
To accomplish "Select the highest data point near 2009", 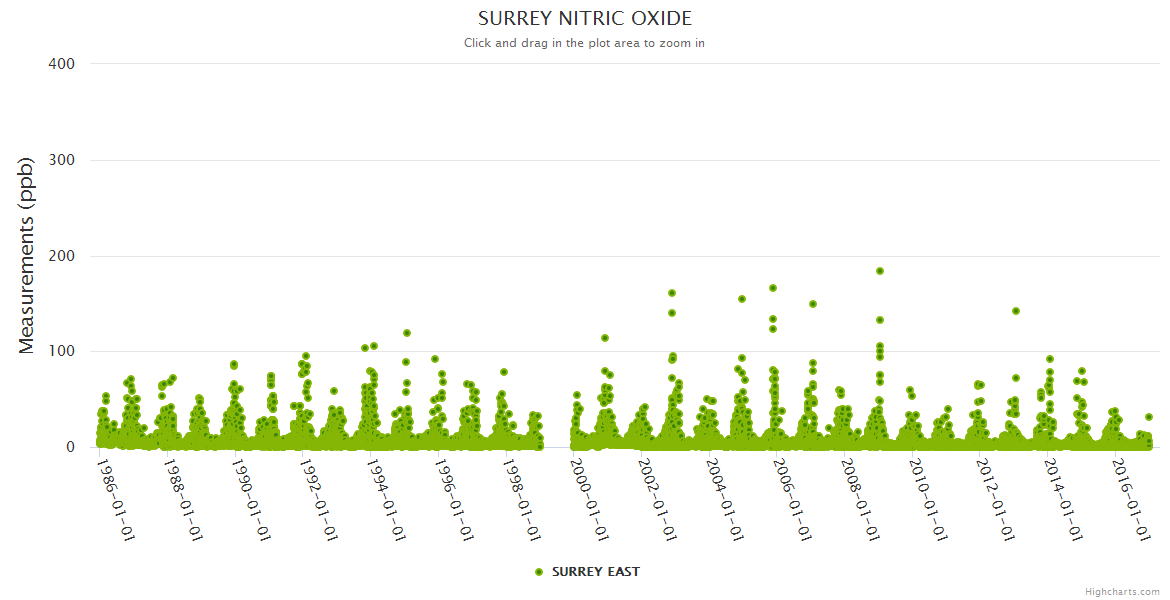I will point(880,271).
